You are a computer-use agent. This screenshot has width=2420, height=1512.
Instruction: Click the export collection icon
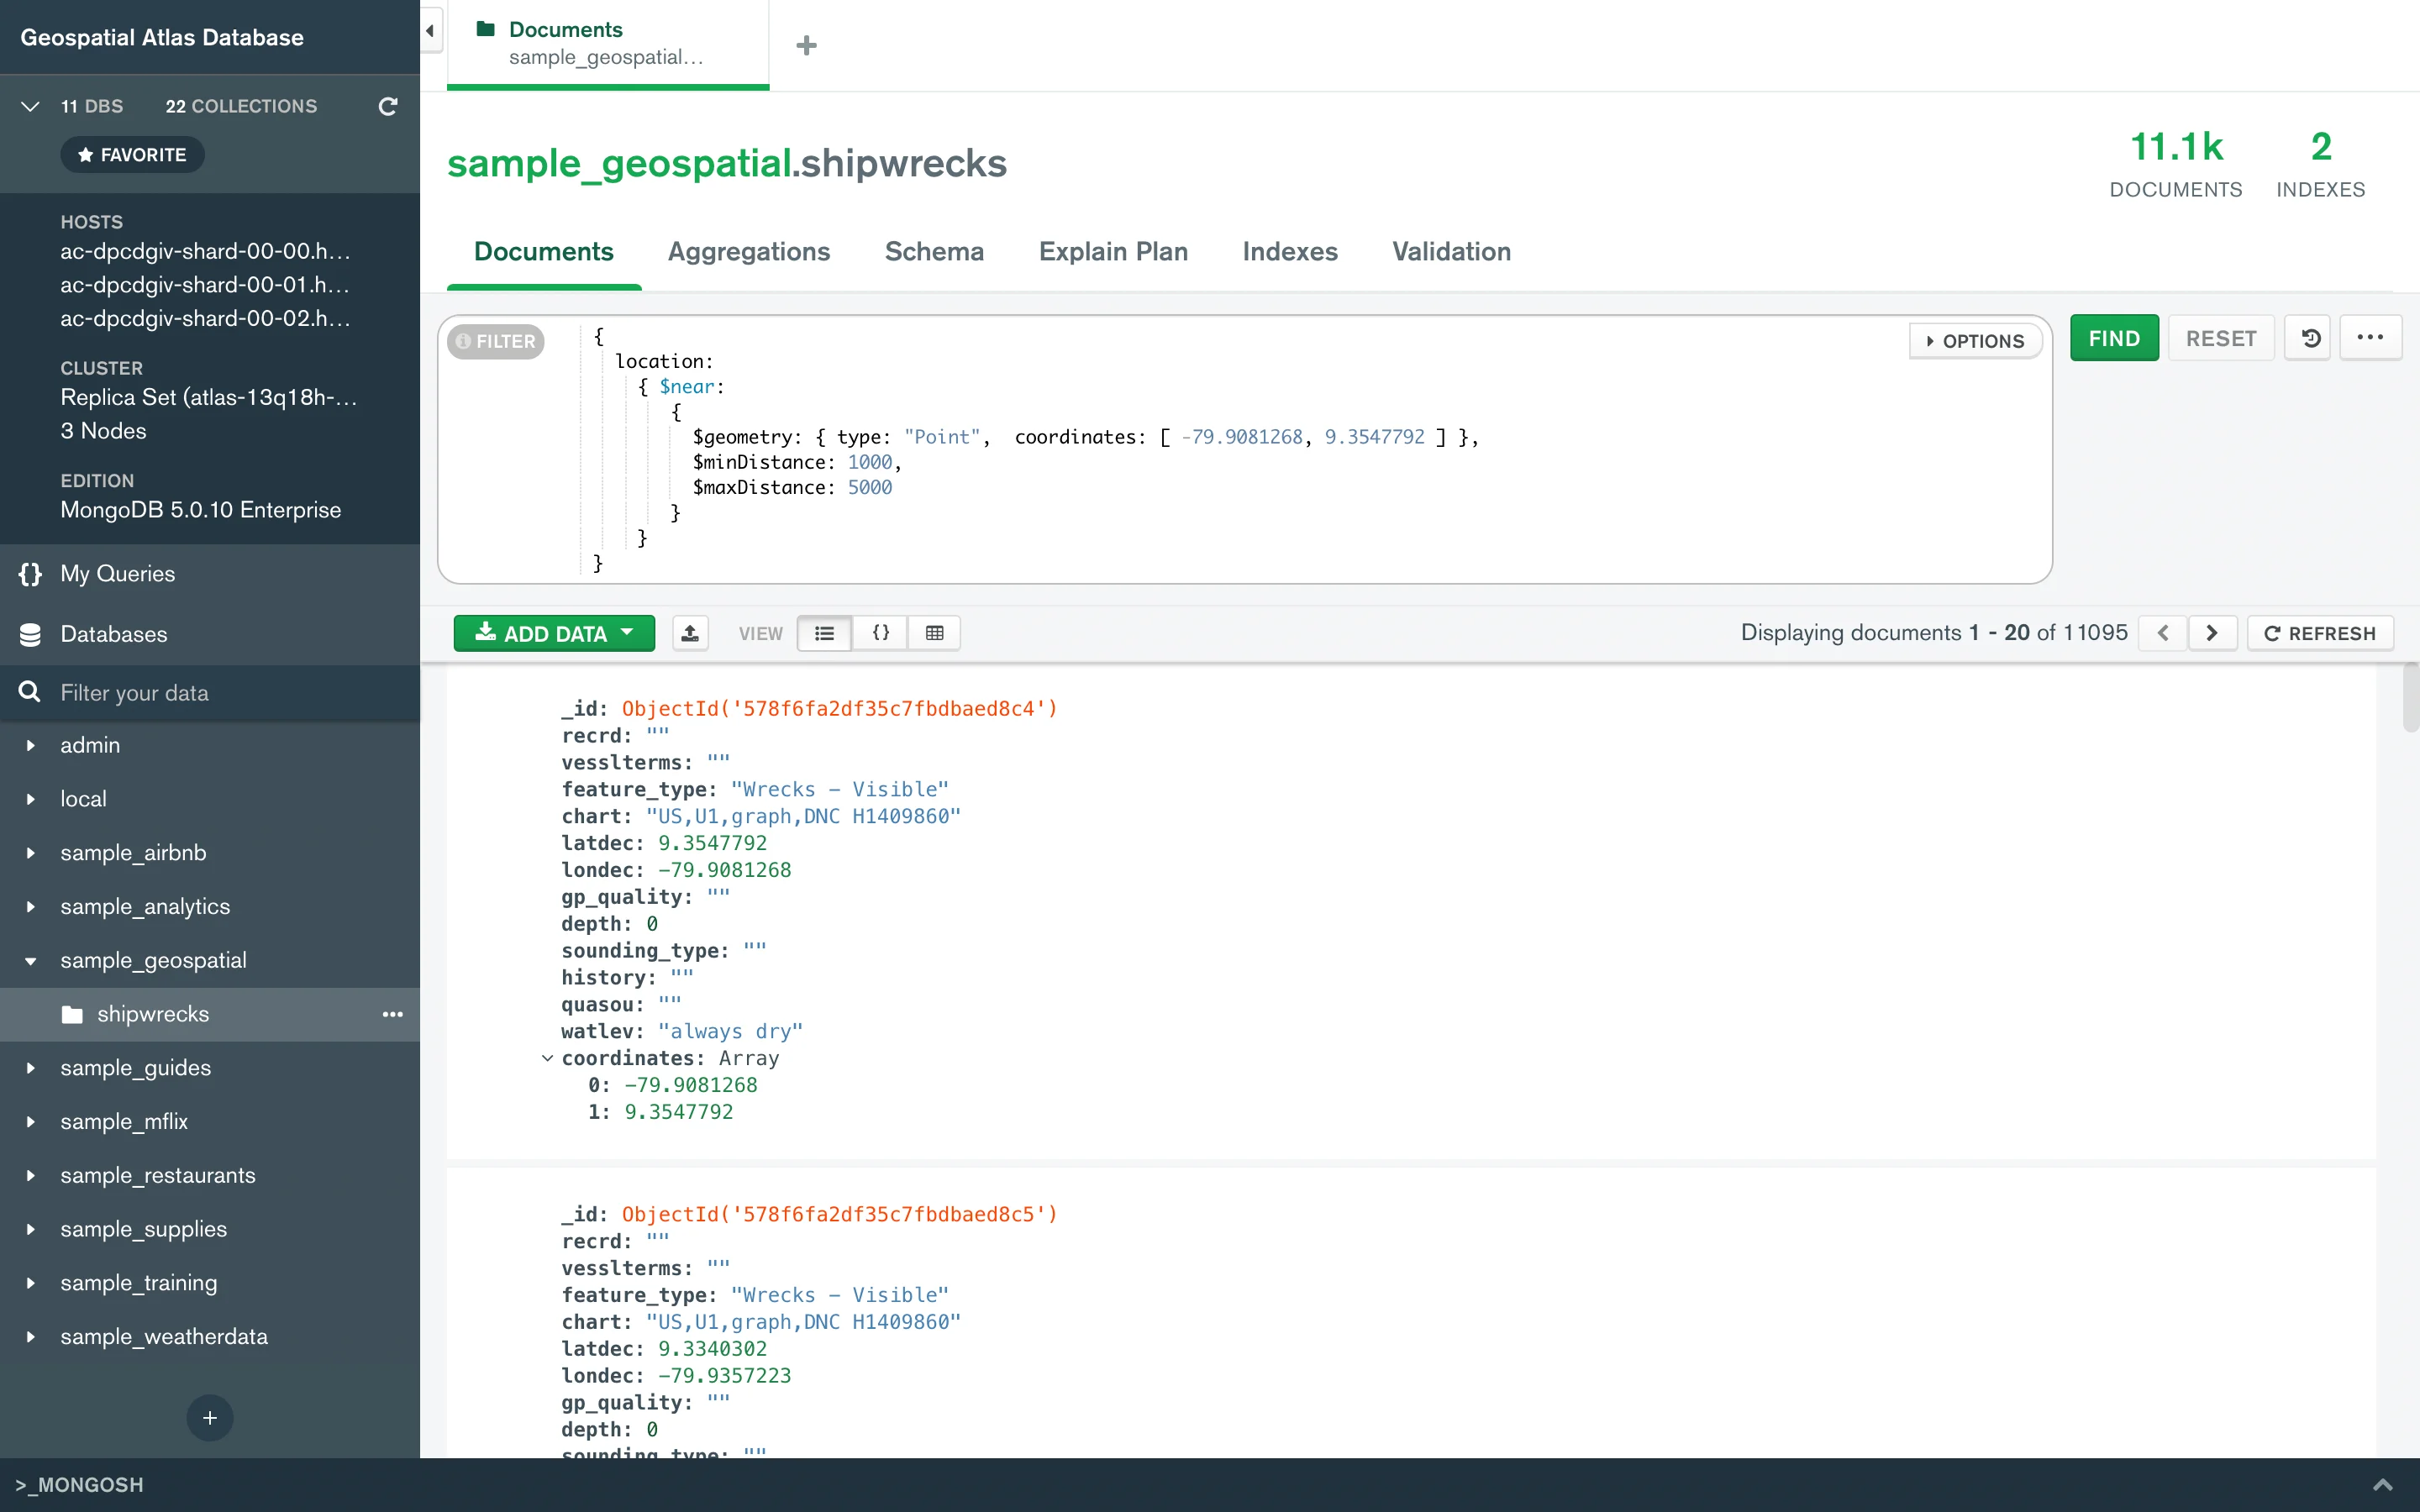[690, 633]
